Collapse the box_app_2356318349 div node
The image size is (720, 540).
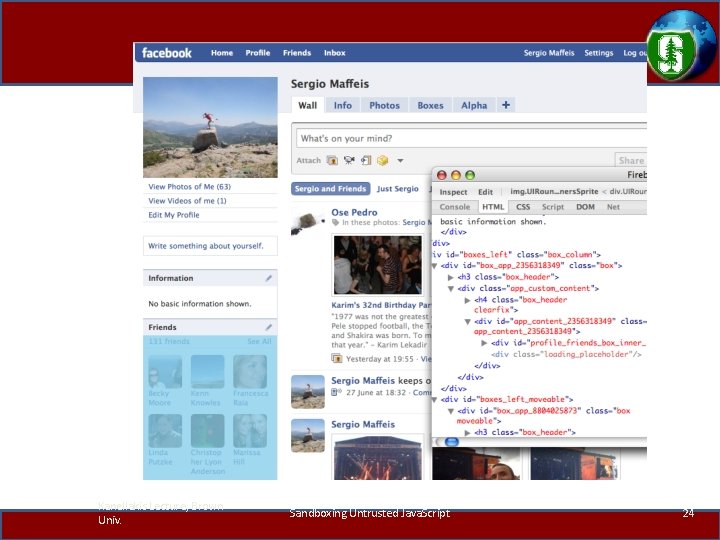[434, 266]
